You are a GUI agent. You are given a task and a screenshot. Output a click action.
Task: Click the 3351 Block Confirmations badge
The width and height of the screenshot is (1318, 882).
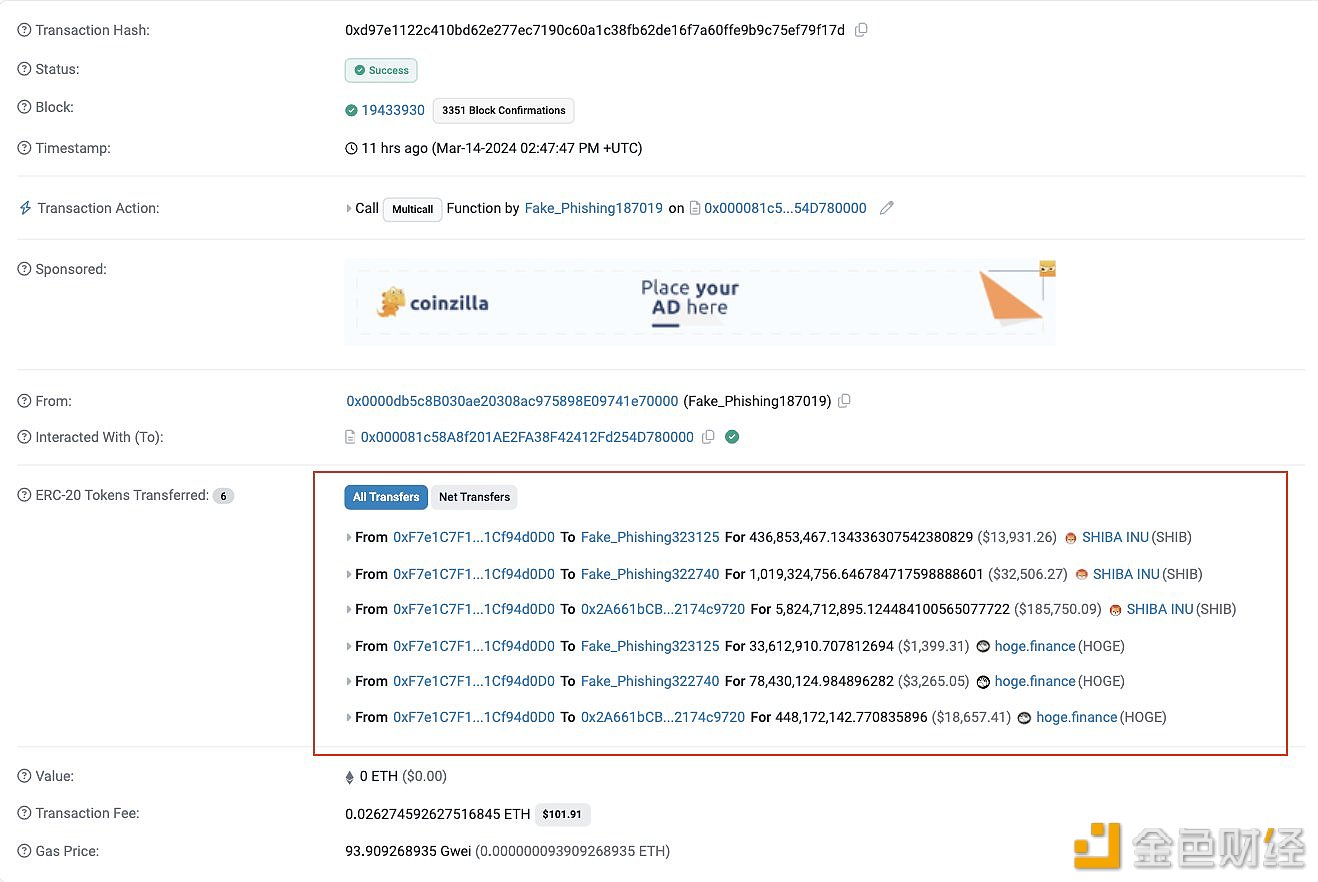point(504,111)
